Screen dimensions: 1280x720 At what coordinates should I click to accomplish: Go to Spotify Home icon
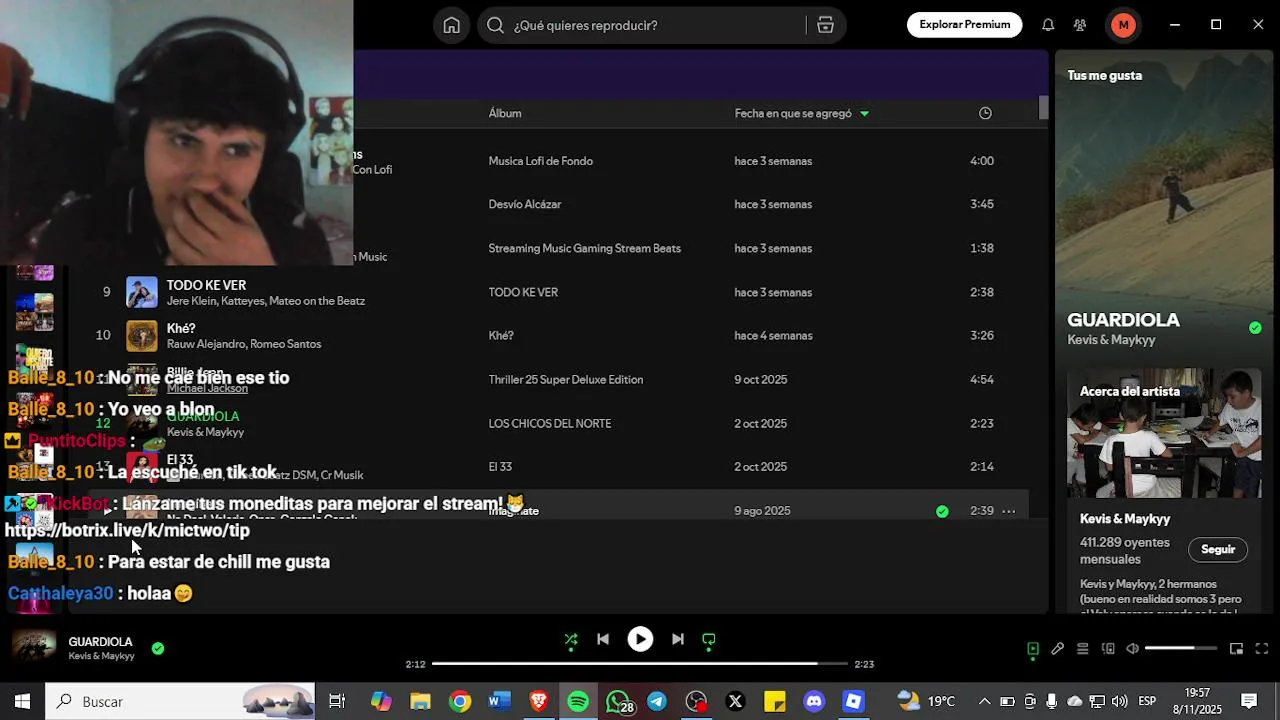click(452, 25)
